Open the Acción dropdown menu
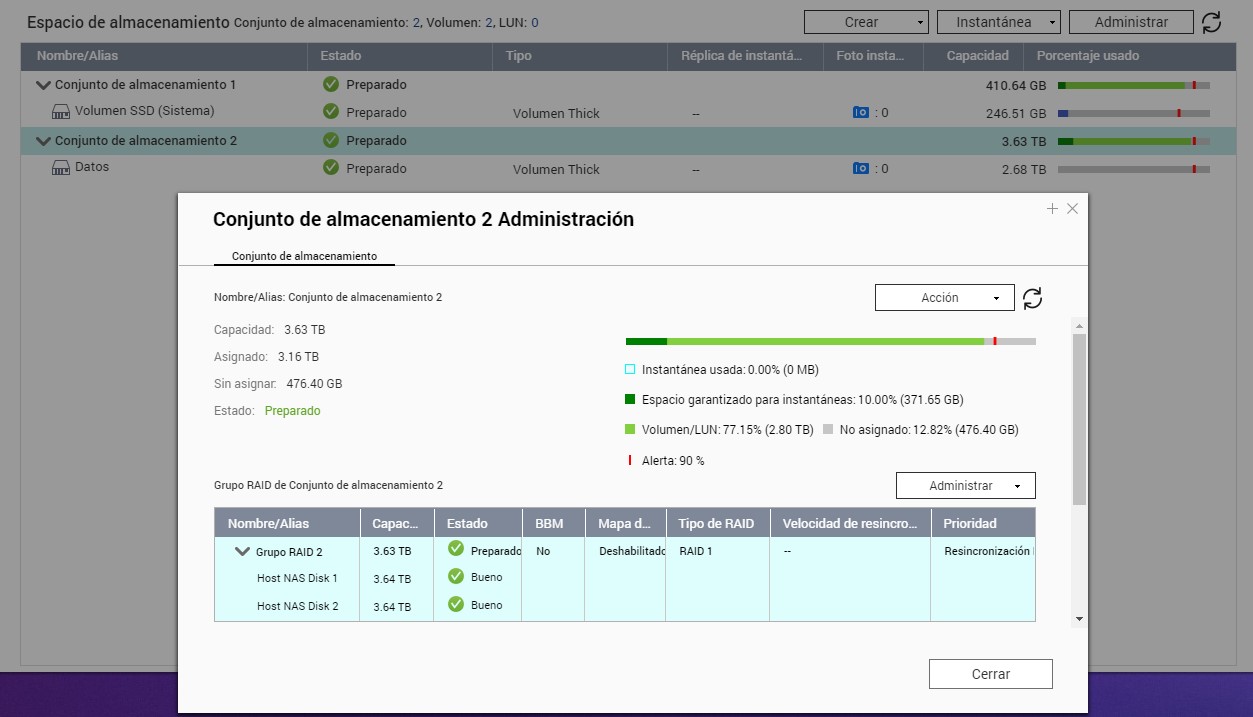The width and height of the screenshot is (1253, 717). (944, 298)
